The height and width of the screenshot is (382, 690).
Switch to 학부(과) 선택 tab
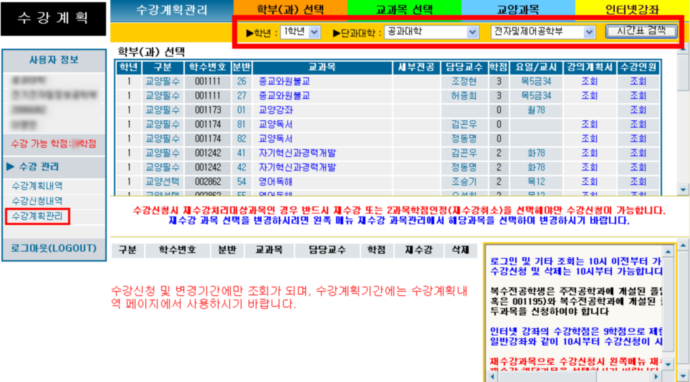(290, 10)
